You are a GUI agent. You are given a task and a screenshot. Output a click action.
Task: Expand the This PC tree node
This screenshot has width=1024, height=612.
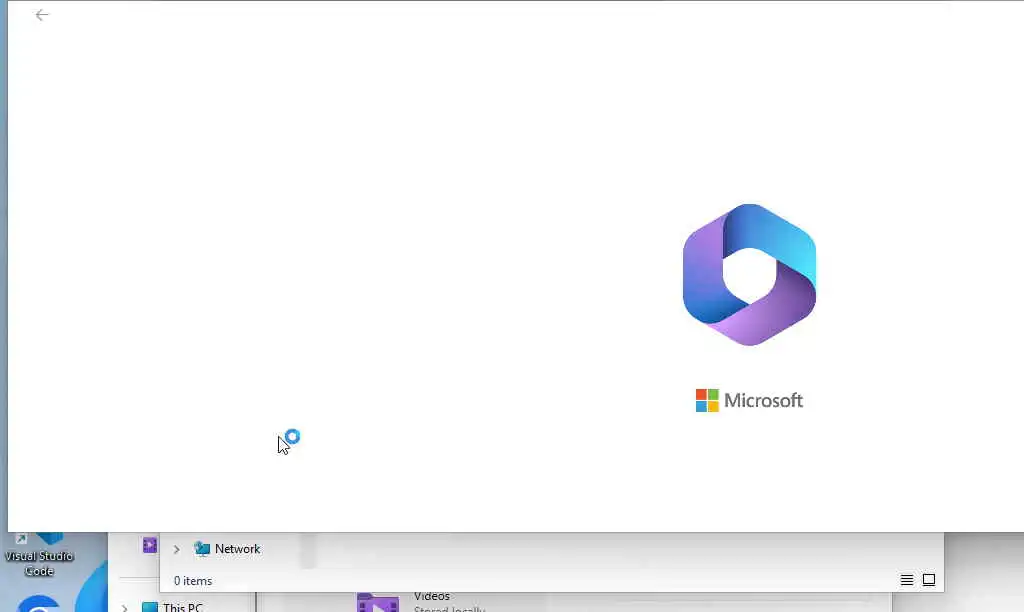point(124,607)
